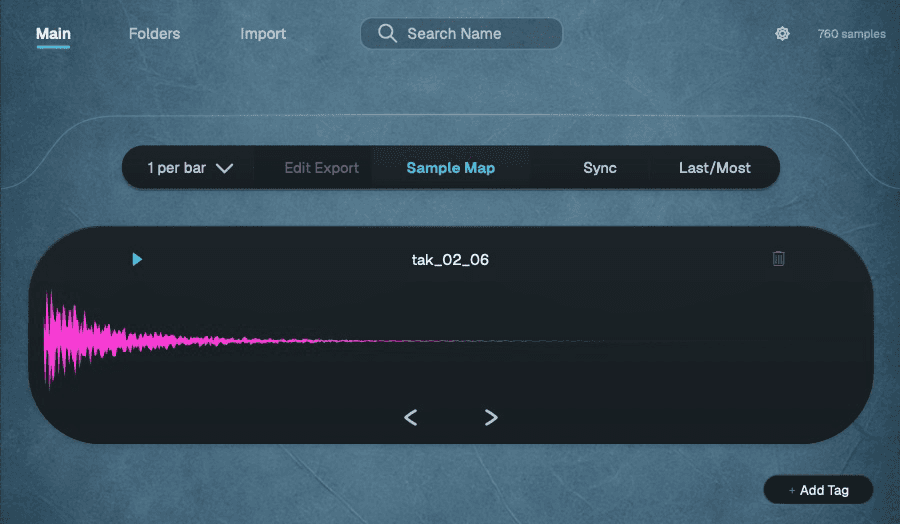Viewport: 900px width, 524px height.
Task: Go to the next sample with the right arrow
Action: pyautogui.click(x=491, y=417)
